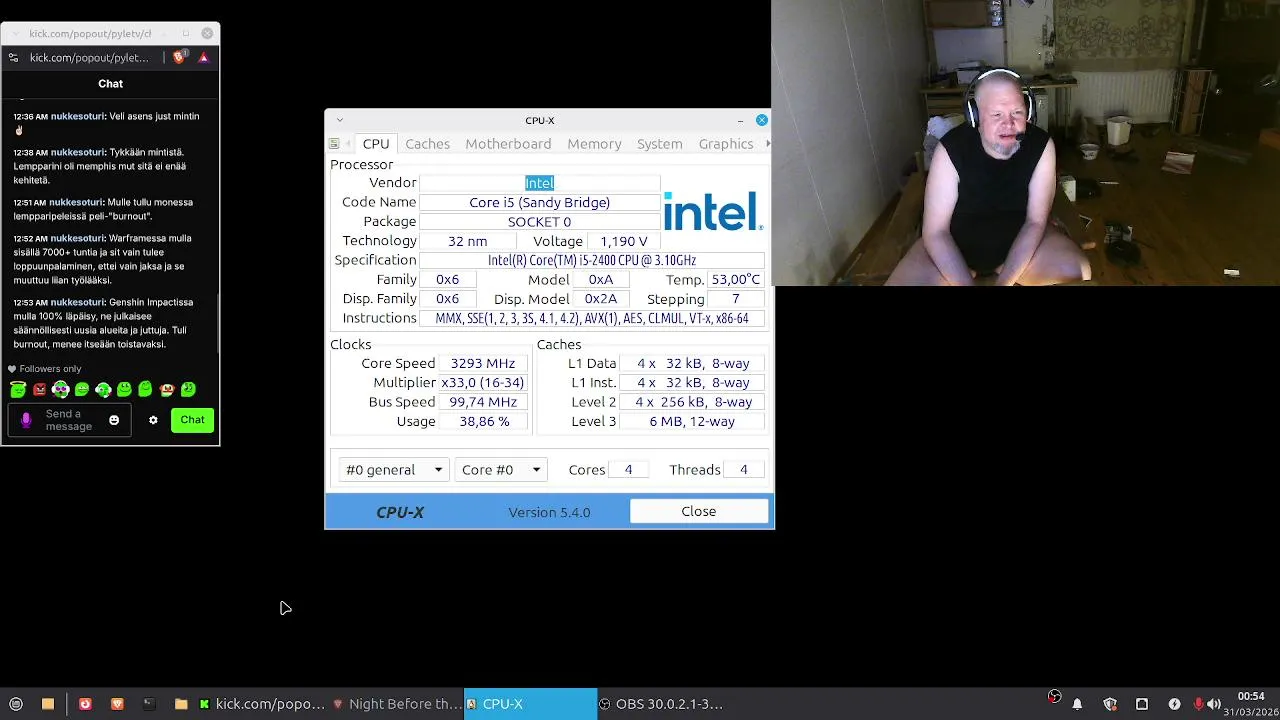1280x720 pixels.
Task: Click the '6 MB, 12-way' Level 3 cache value
Action: pyautogui.click(x=692, y=422)
